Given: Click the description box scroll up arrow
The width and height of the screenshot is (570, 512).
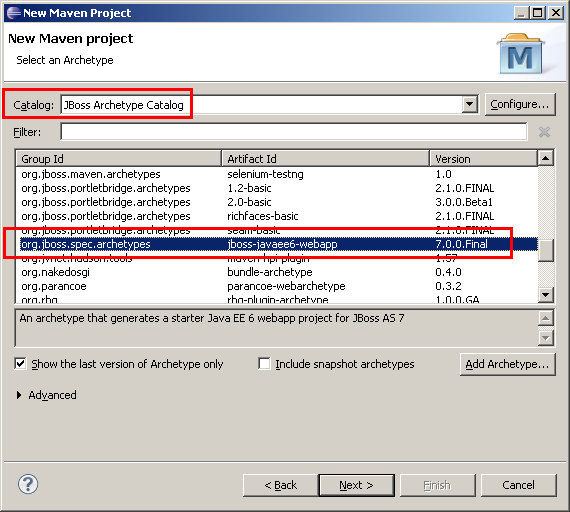Looking at the screenshot, I should (x=545, y=319).
